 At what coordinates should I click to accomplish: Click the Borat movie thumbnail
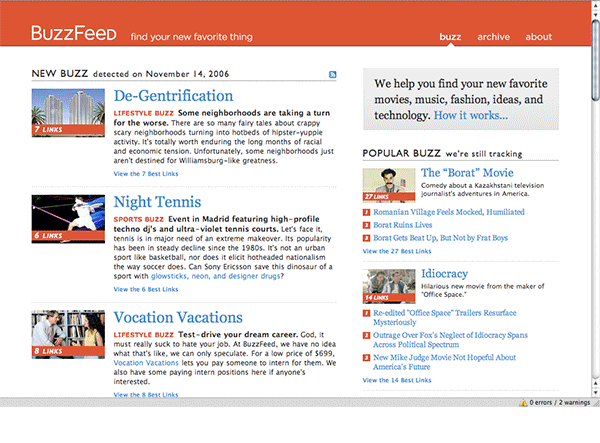389,185
